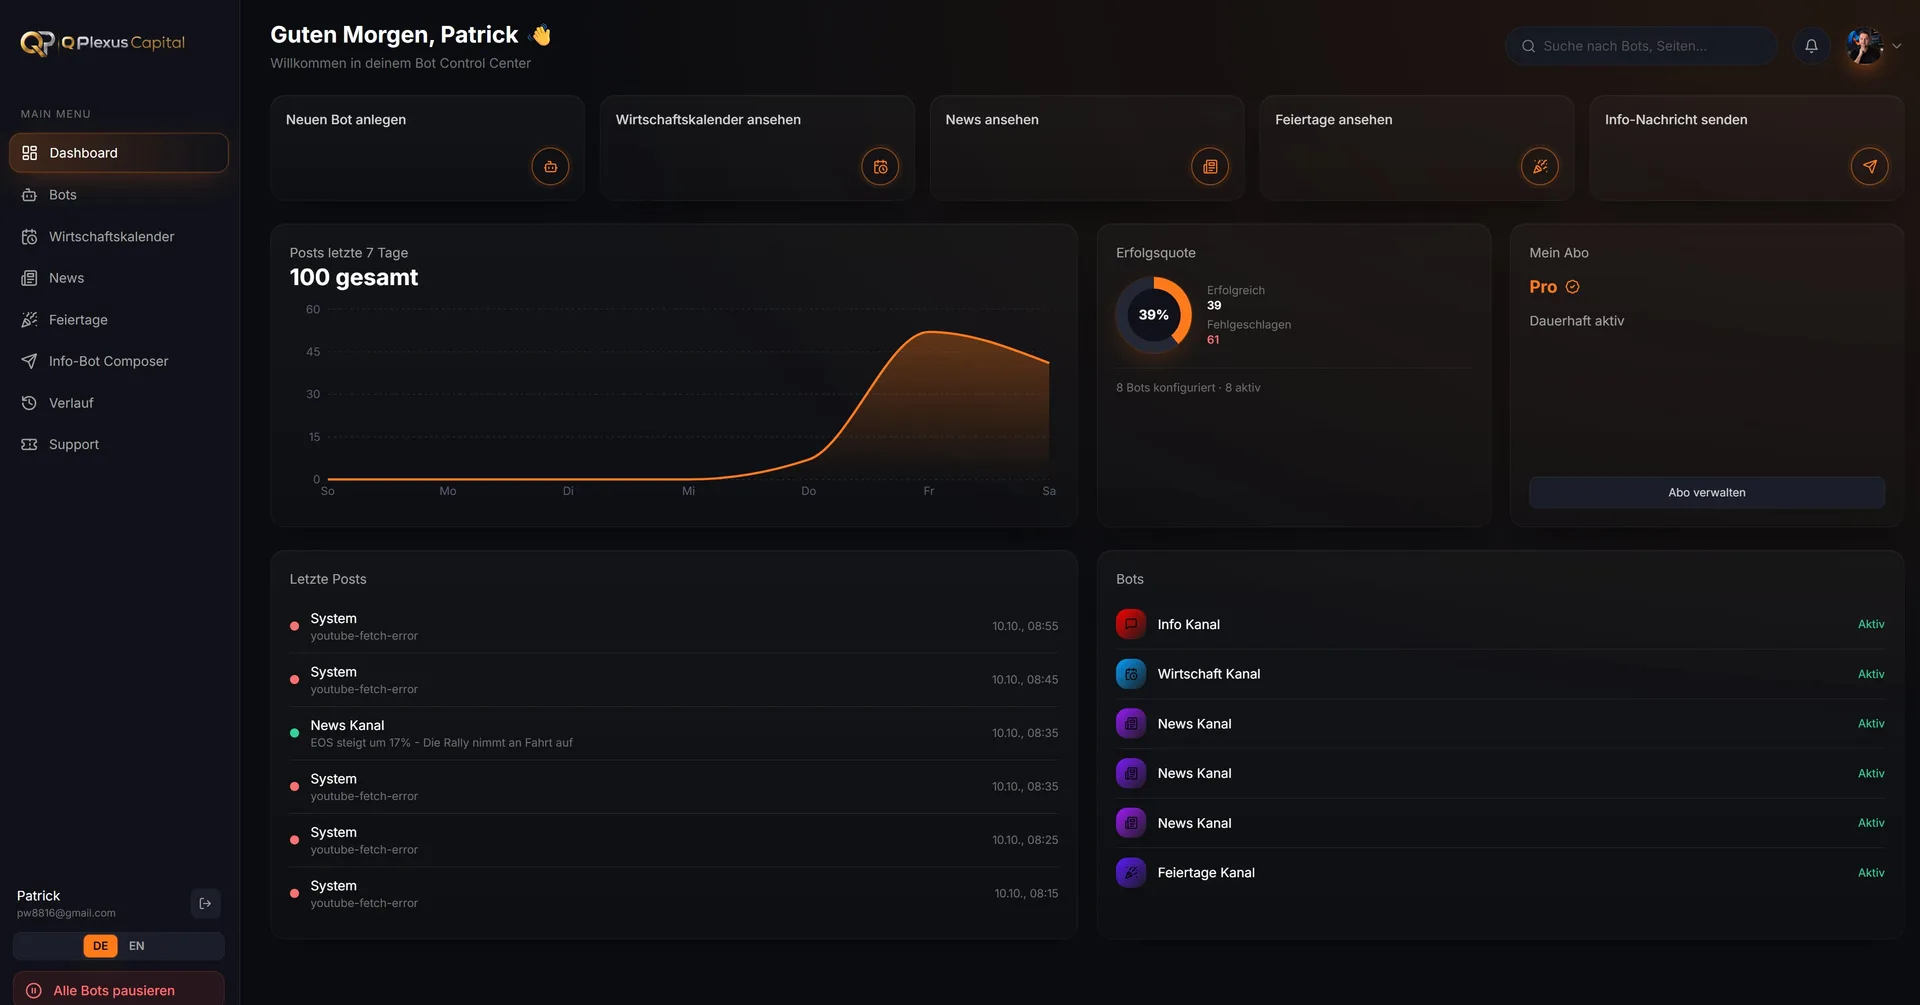Click party icon in Feiertage ansehen card

[1540, 167]
